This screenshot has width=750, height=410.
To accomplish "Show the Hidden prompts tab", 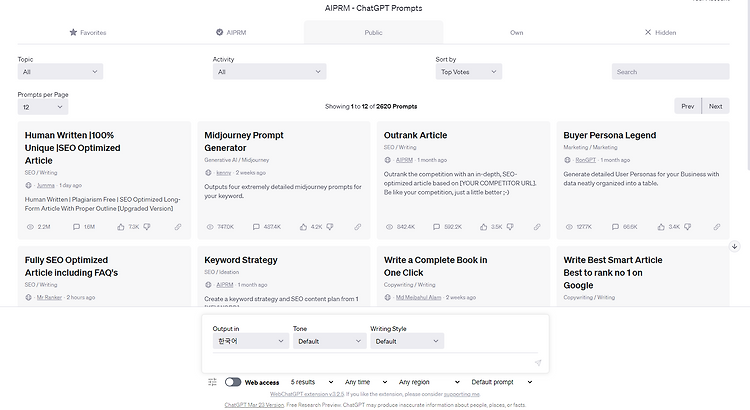I will pyautogui.click(x=660, y=33).
